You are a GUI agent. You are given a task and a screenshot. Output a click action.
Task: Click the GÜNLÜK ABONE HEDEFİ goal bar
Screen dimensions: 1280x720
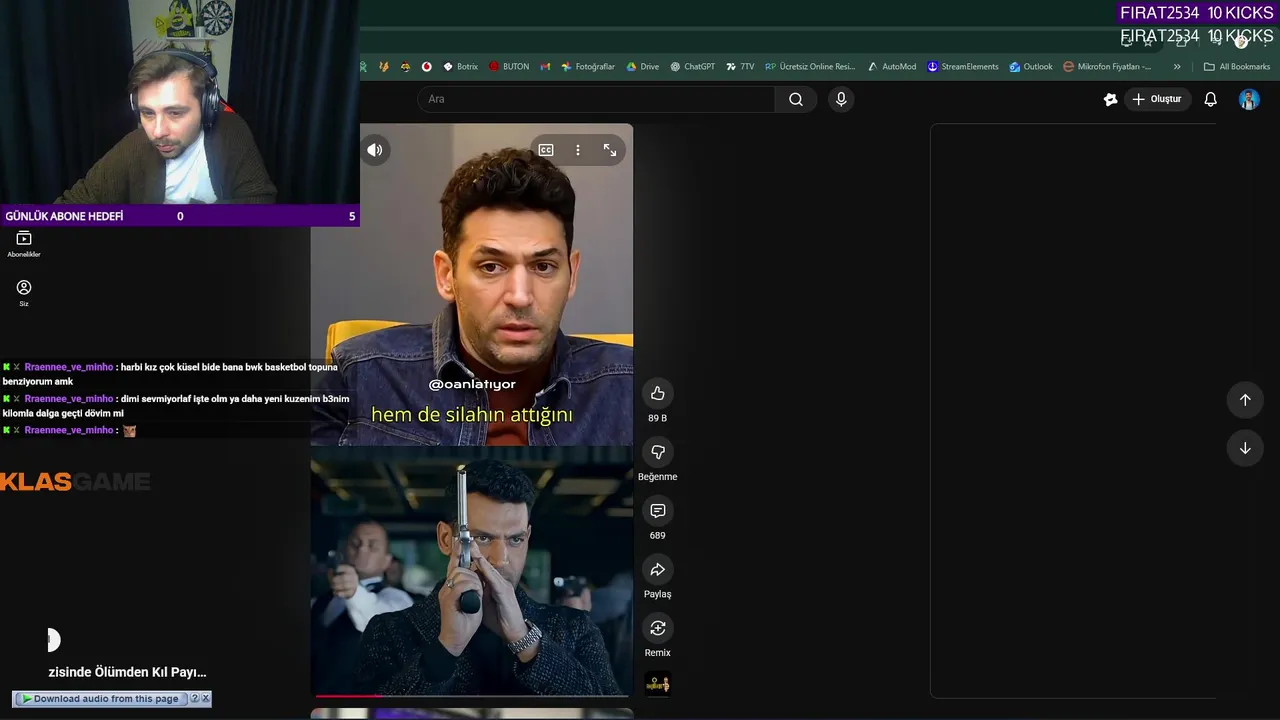pyautogui.click(x=180, y=216)
